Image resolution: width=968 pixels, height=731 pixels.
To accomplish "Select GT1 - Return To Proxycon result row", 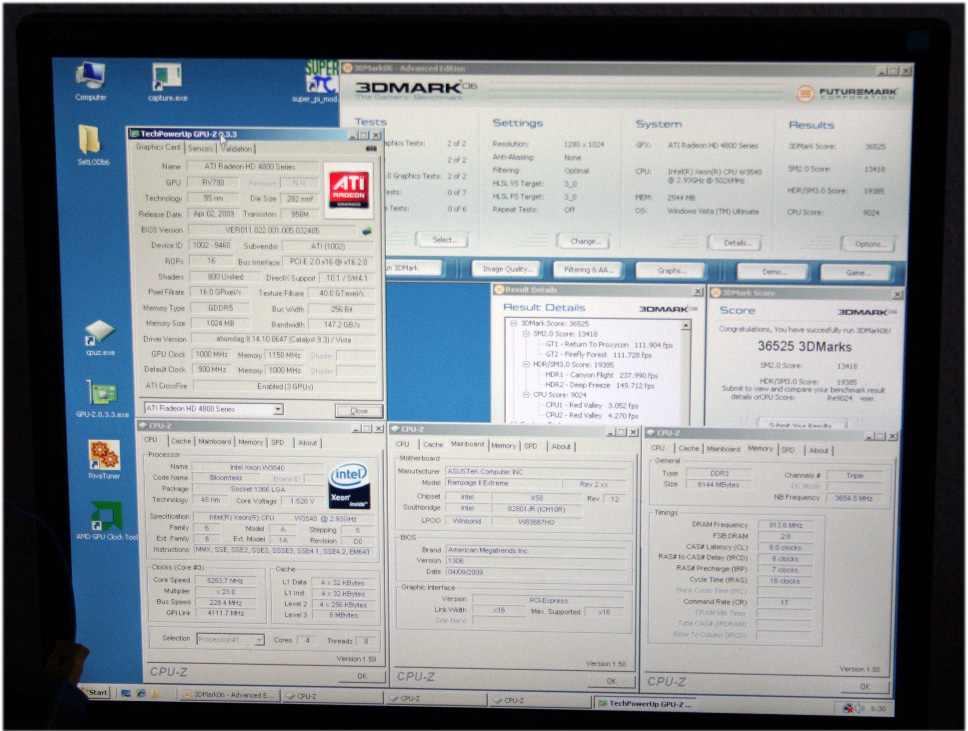I will click(x=609, y=345).
